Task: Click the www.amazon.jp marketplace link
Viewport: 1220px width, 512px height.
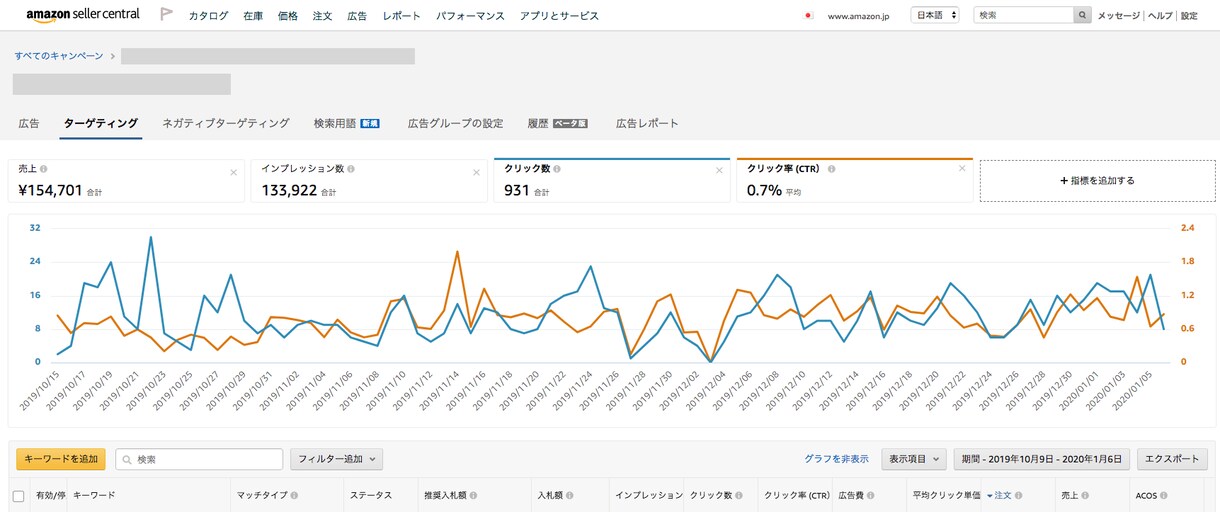Action: click(x=858, y=16)
